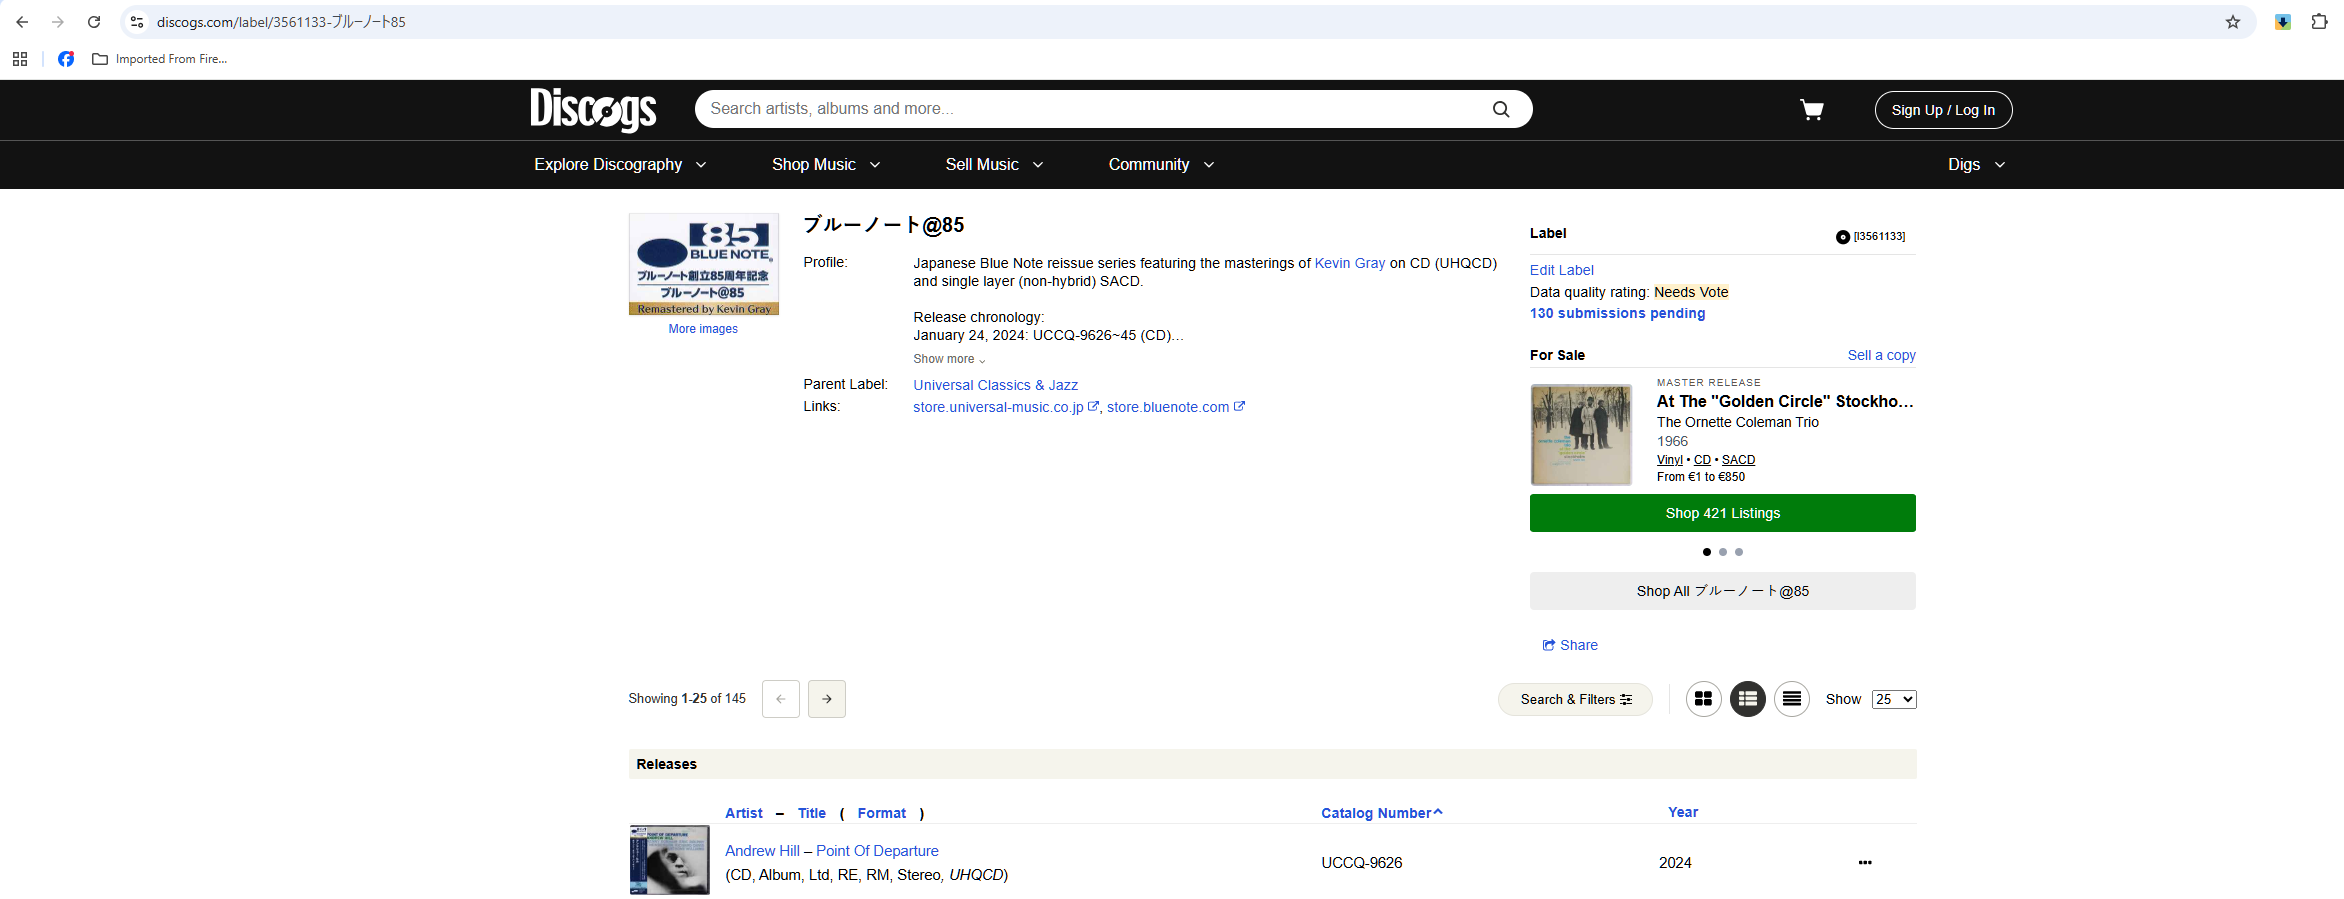Go to the previous page of releases
The width and height of the screenshot is (2344, 899).
781,699
